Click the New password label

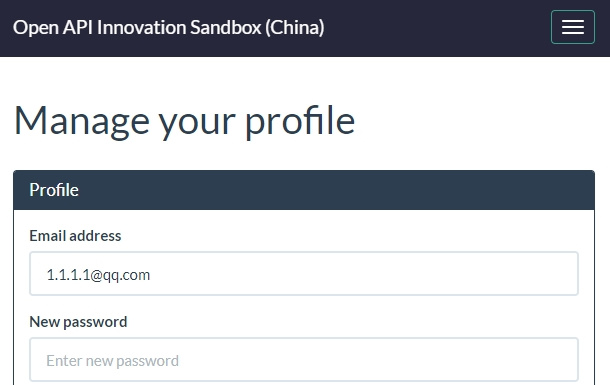78,322
